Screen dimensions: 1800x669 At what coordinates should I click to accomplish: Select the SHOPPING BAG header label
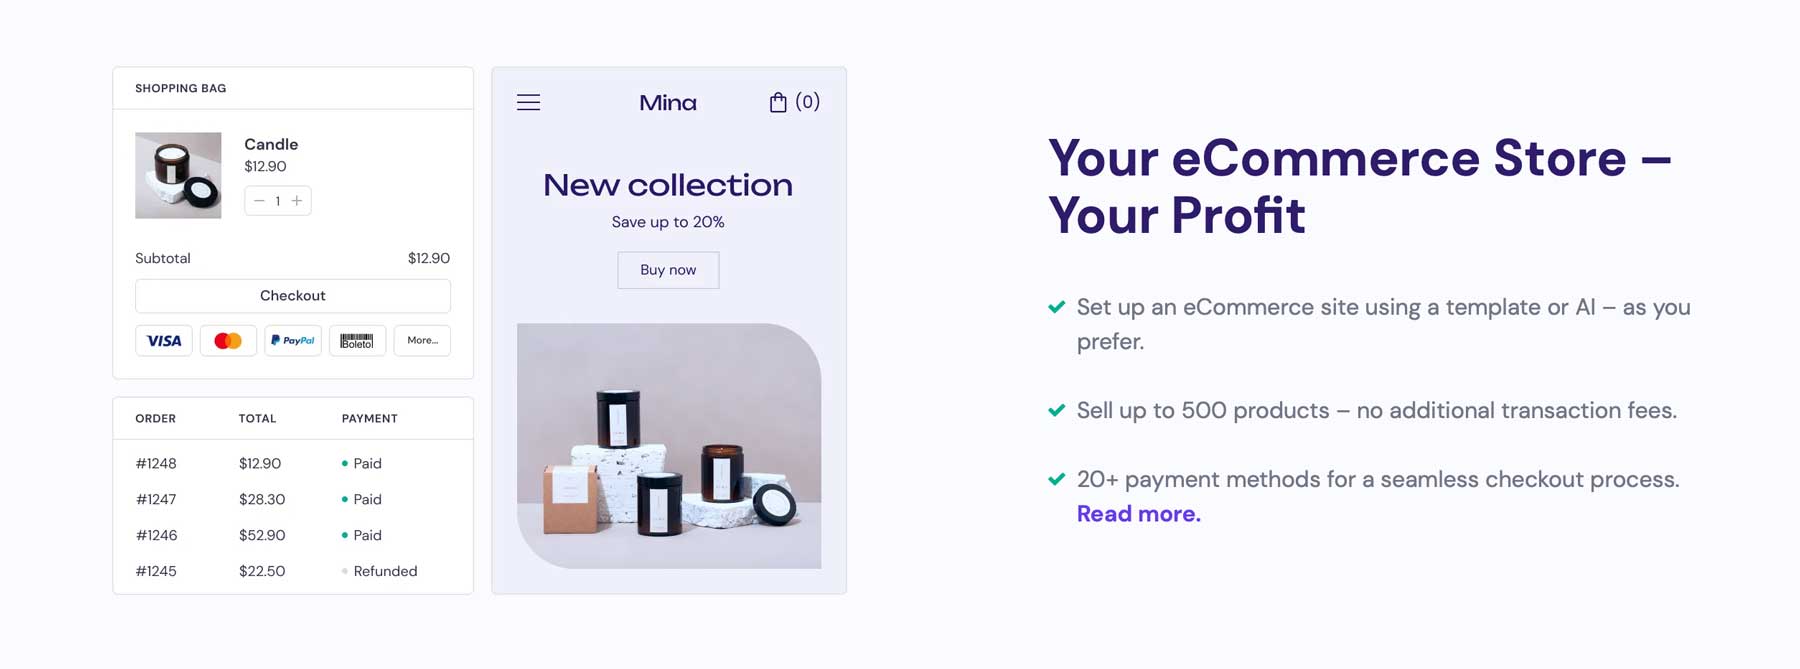(x=181, y=88)
